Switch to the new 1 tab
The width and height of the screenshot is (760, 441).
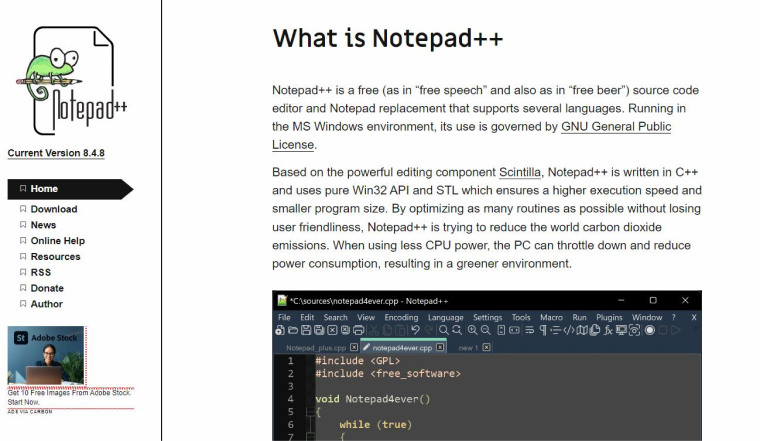[468, 347]
